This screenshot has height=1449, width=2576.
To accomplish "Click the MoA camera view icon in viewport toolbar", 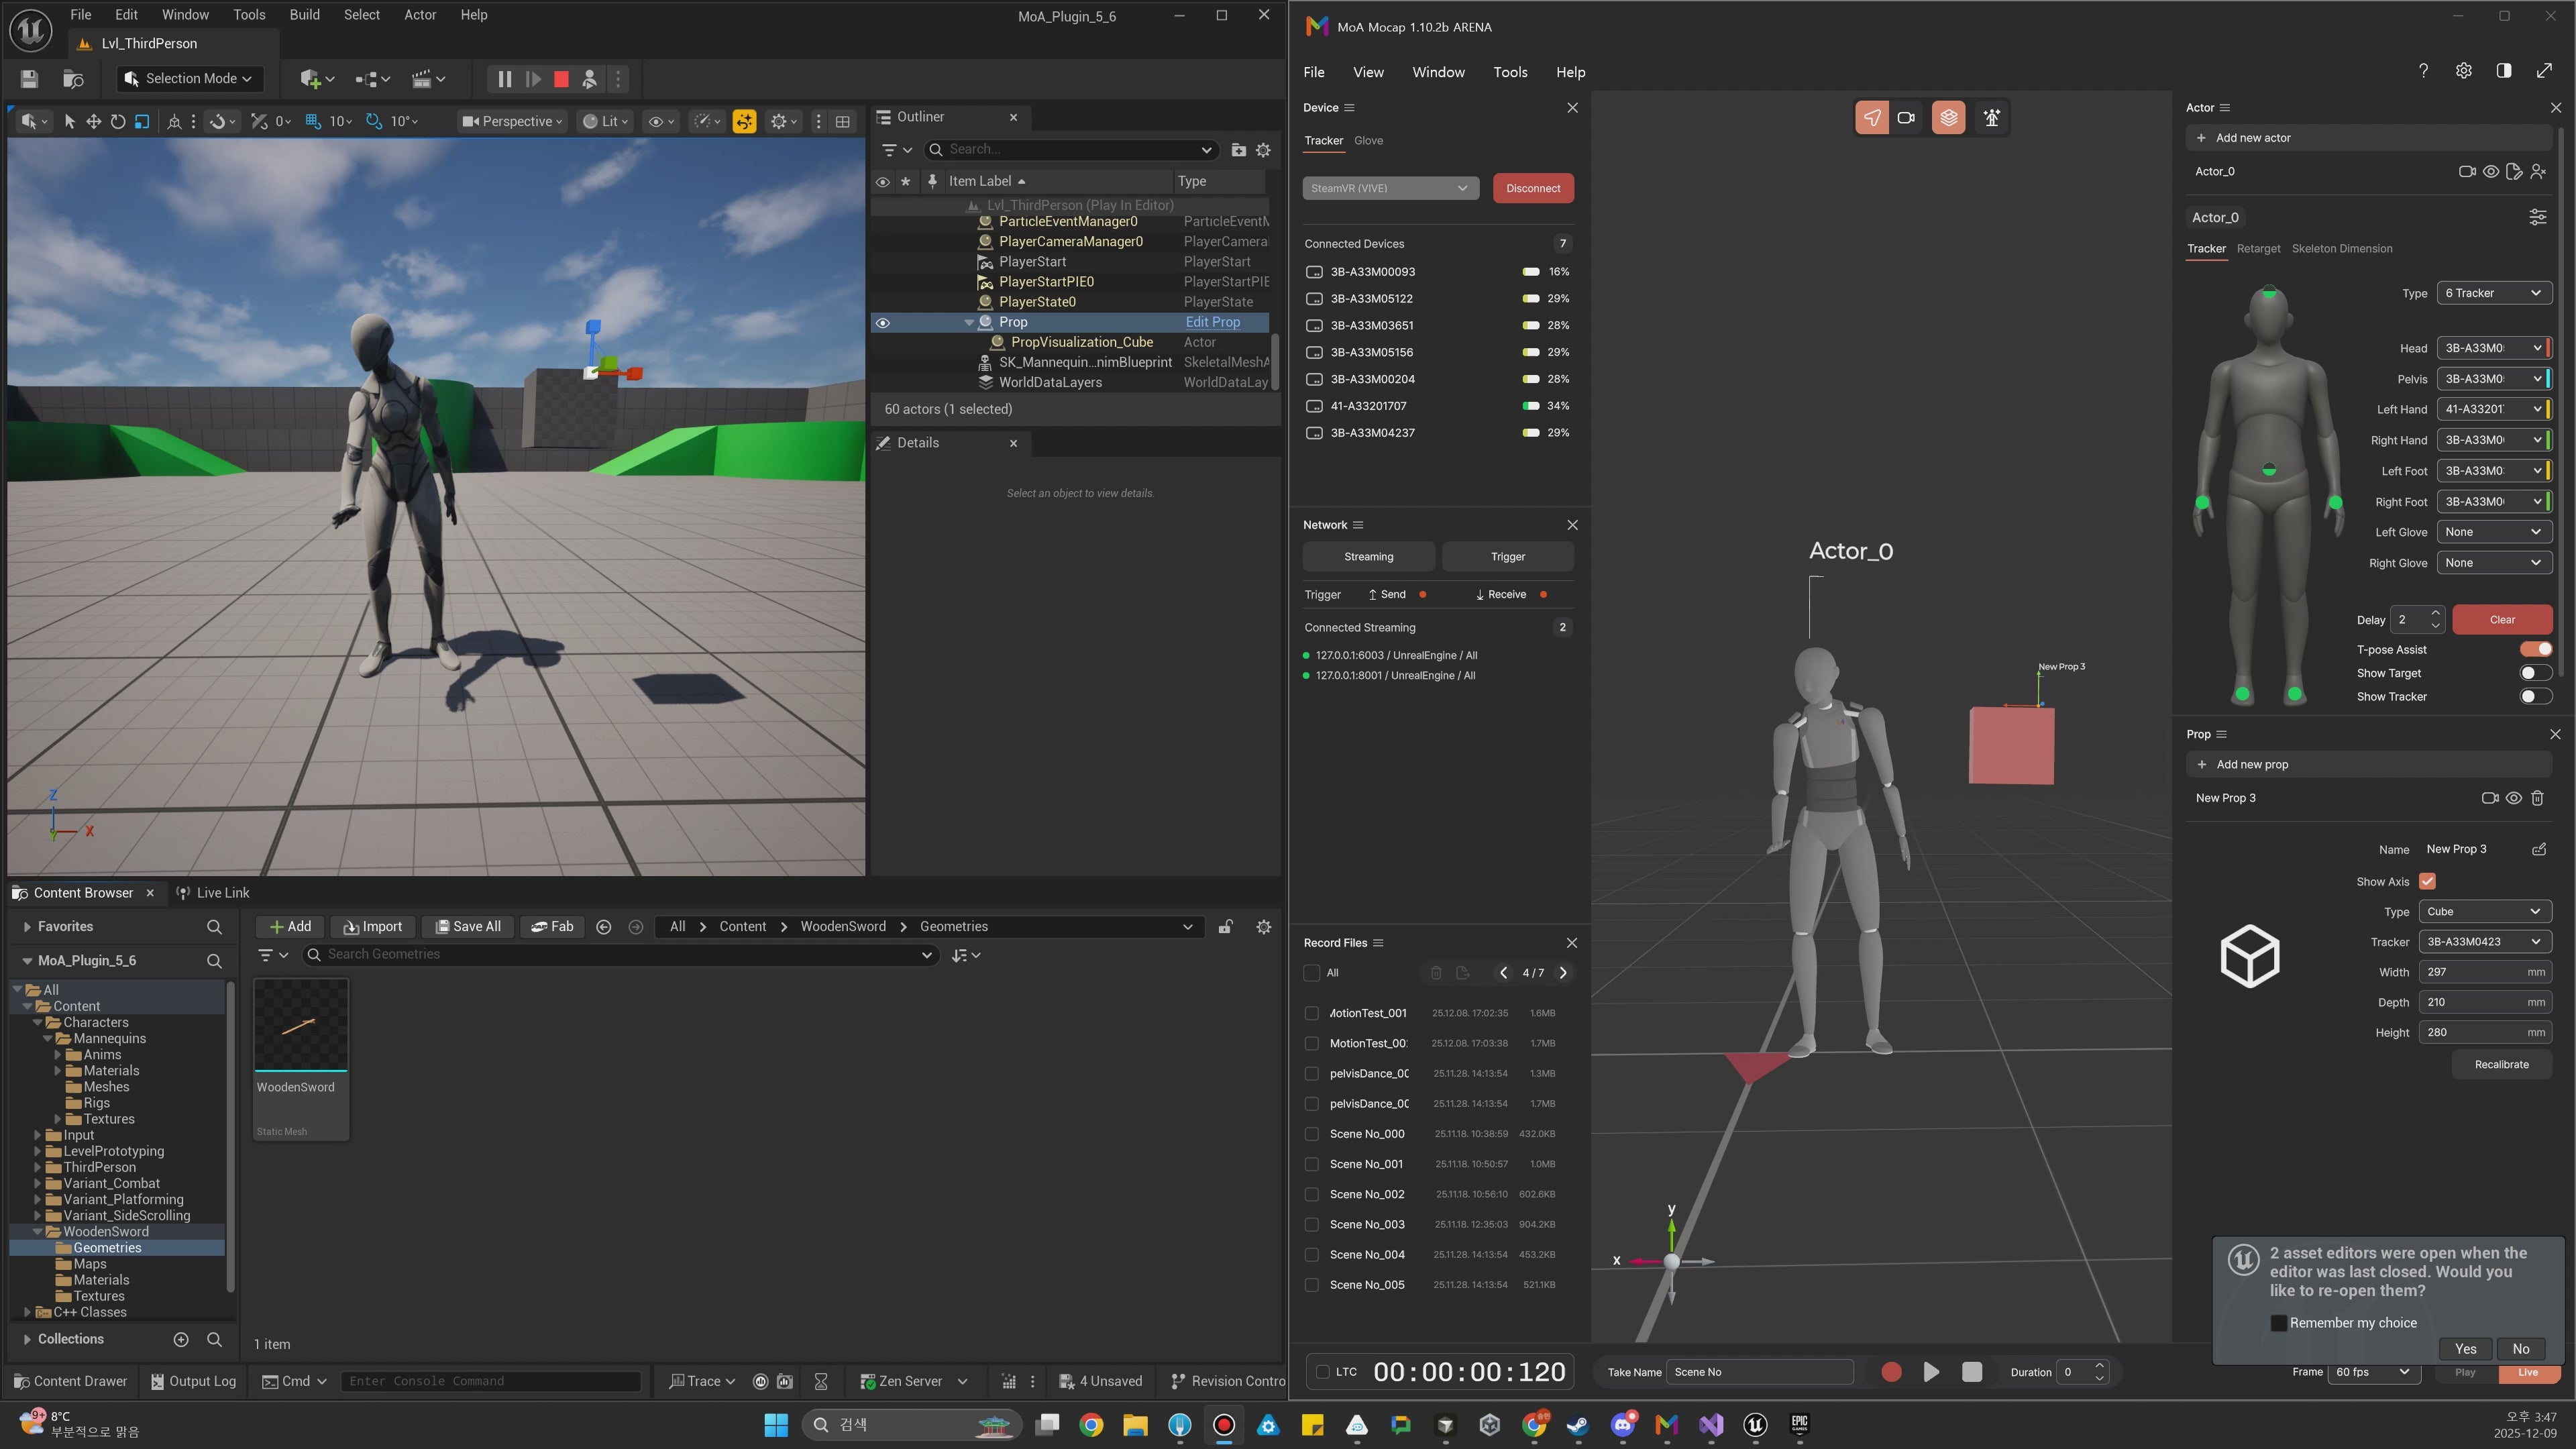I will click(1906, 118).
